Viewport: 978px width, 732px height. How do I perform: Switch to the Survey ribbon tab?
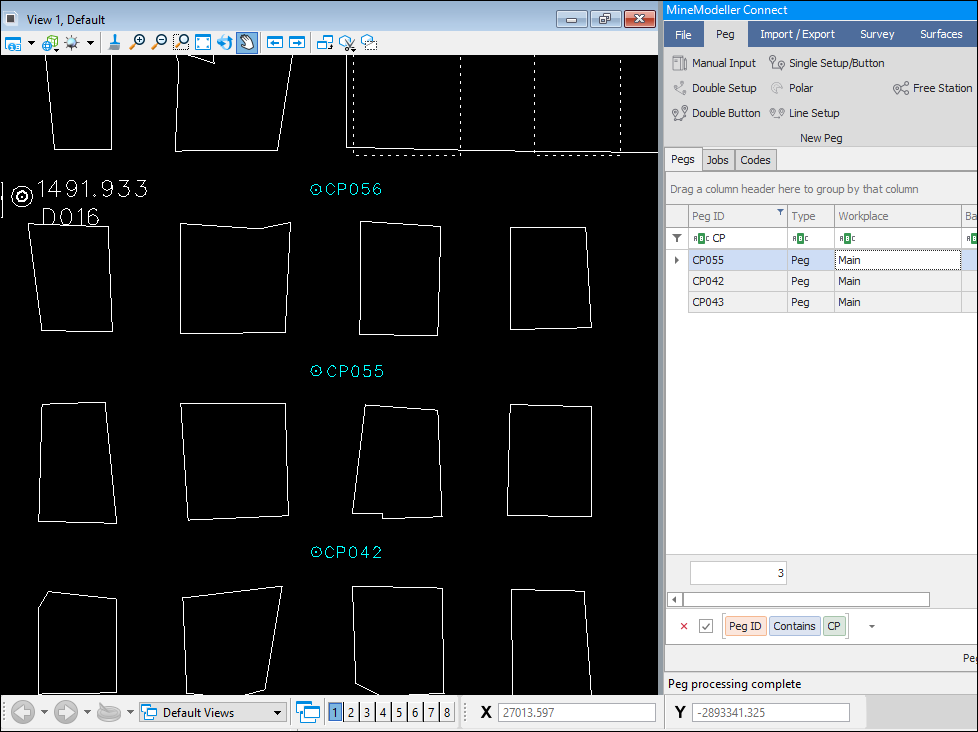[877, 34]
